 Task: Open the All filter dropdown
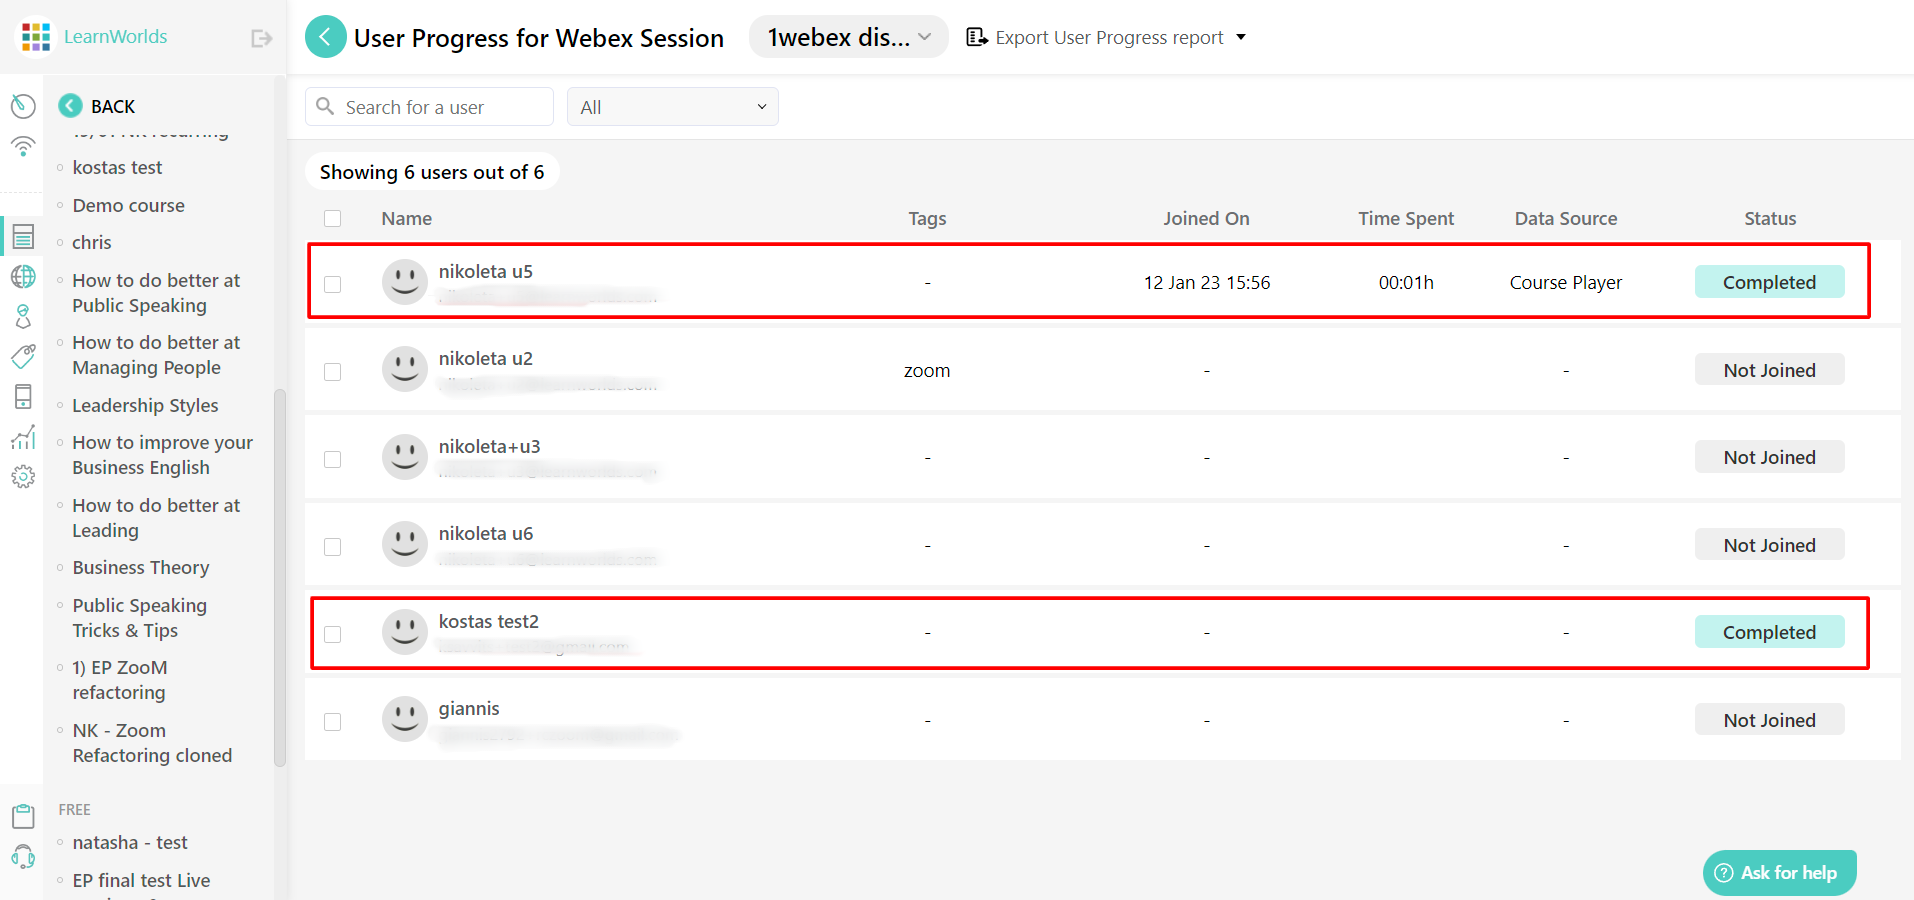672,106
